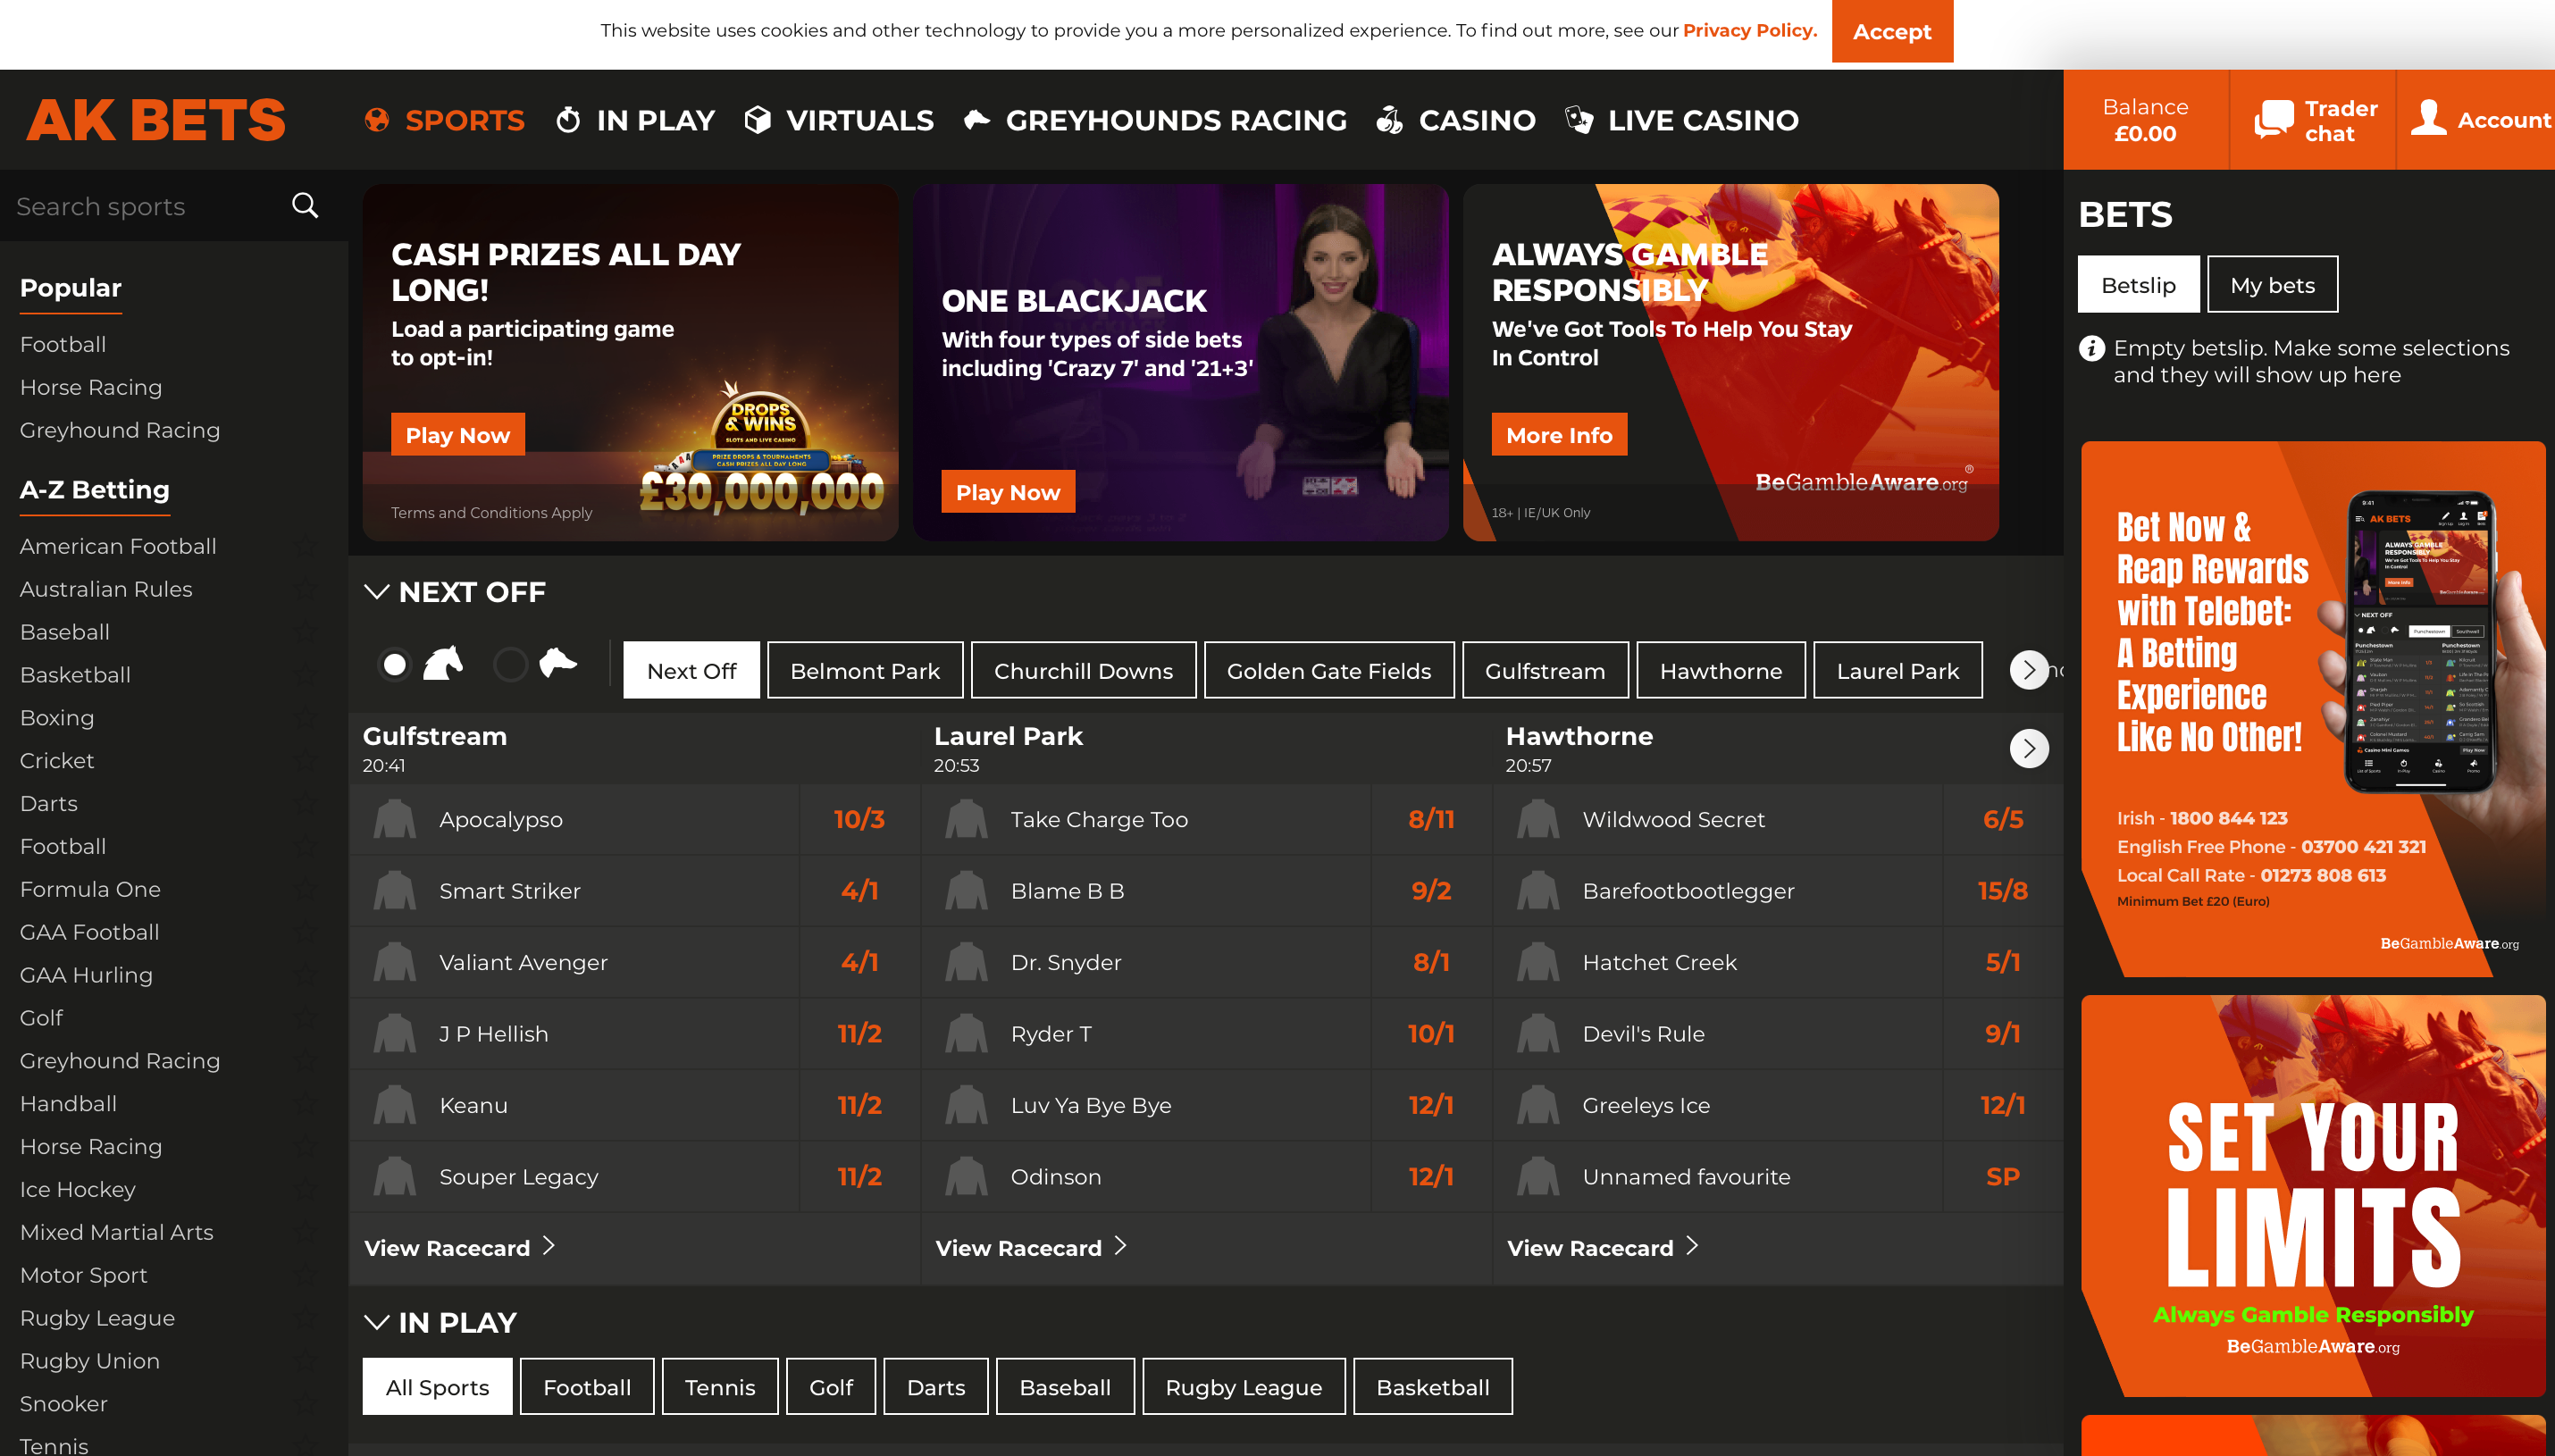The width and height of the screenshot is (2555, 1456).
Task: Select the Golden Gate Fields tab
Action: (1329, 670)
